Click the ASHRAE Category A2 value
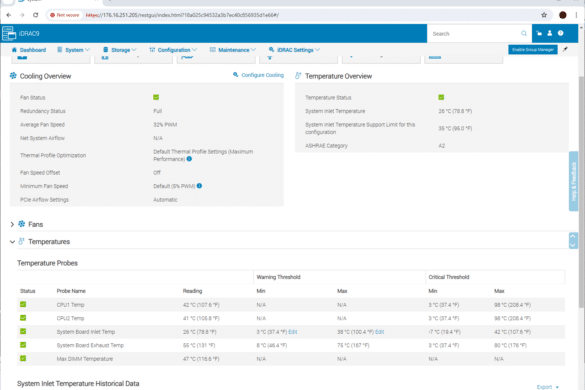Image resolution: width=585 pixels, height=390 pixels. coord(442,146)
